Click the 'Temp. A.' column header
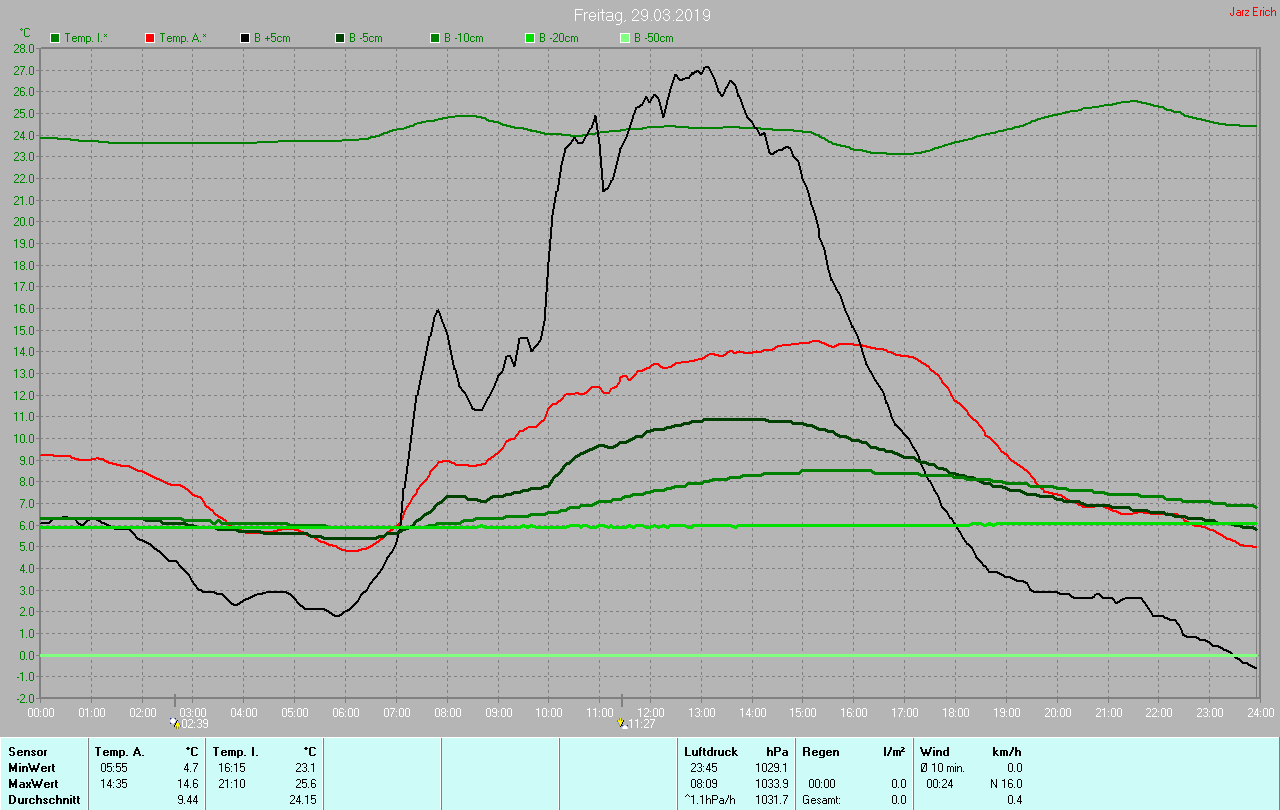Screen dimensions: 1280x810 coord(119,751)
